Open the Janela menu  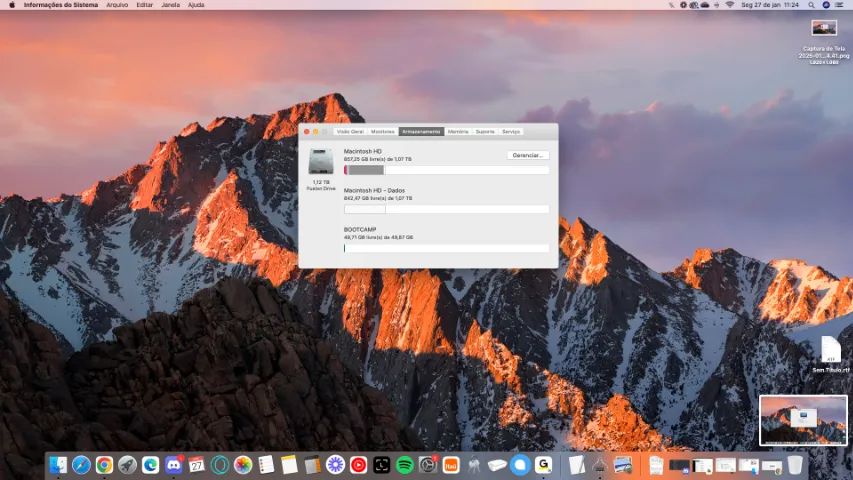pos(170,5)
